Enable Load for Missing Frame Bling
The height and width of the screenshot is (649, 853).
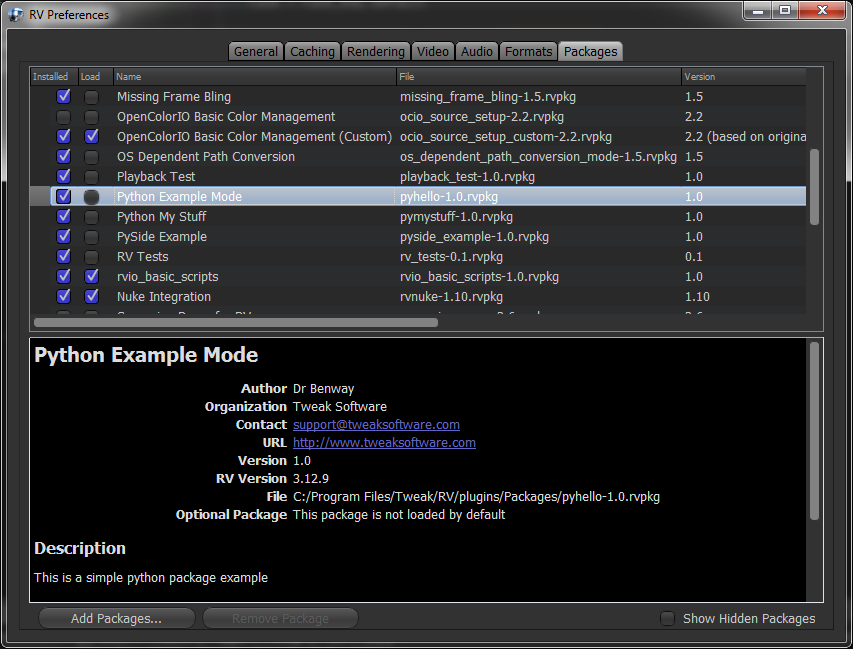(91, 97)
